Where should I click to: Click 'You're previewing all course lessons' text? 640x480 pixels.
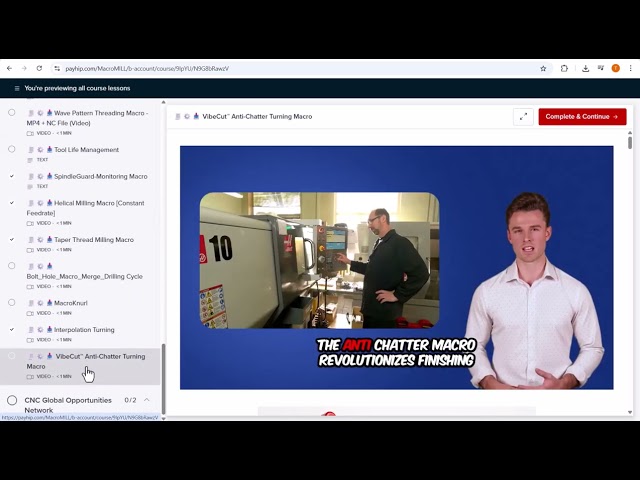pyautogui.click(x=77, y=88)
